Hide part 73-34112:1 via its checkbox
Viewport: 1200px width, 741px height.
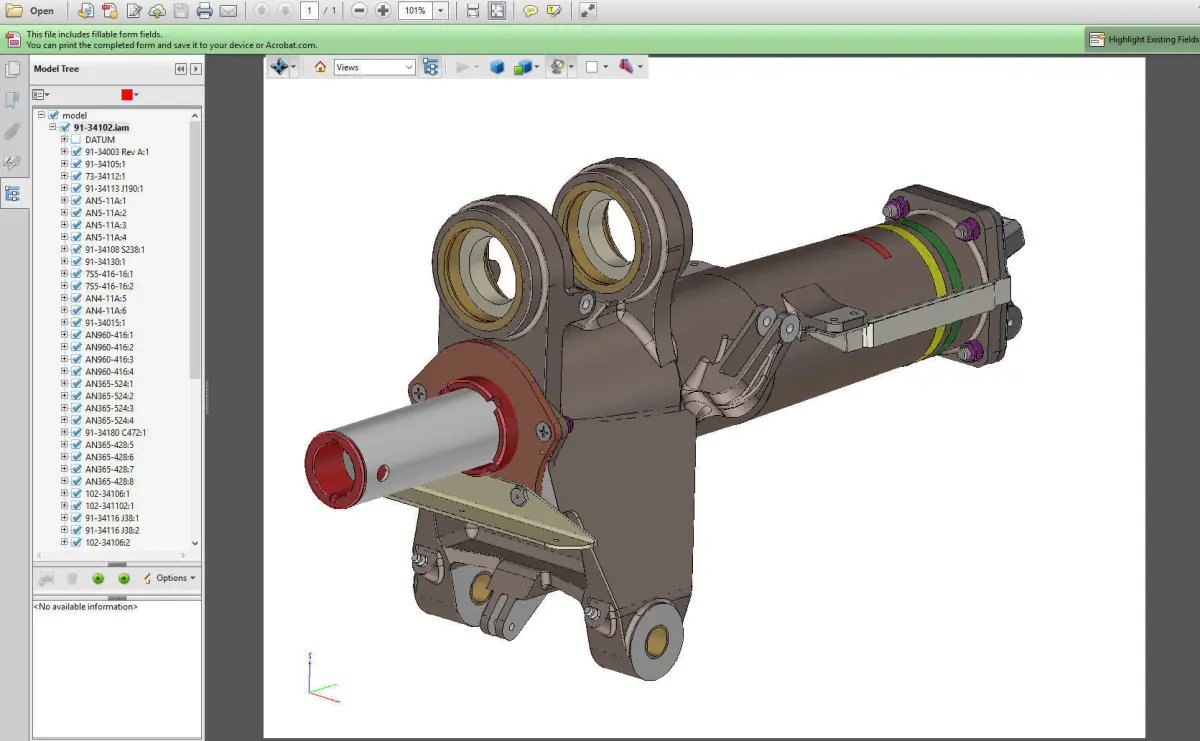pyautogui.click(x=76, y=176)
